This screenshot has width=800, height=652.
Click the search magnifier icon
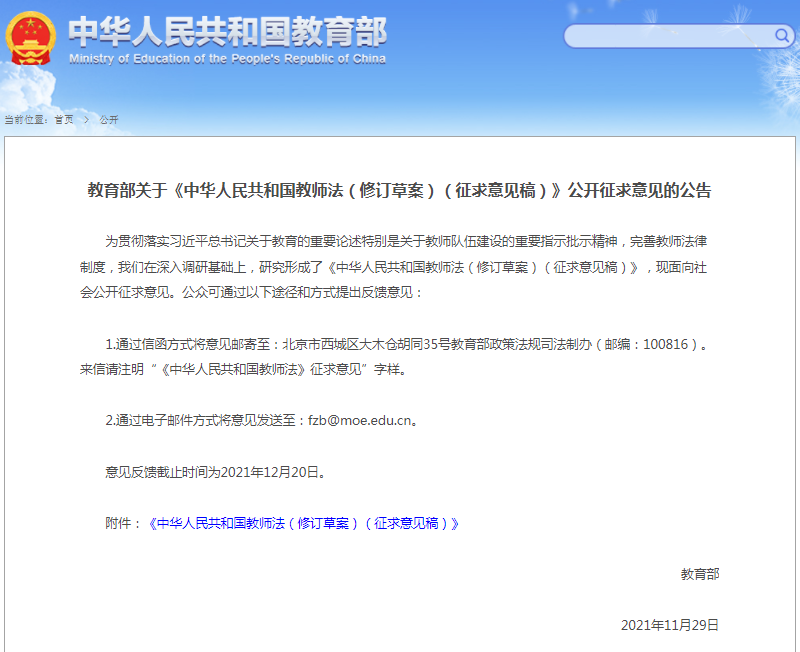782,35
